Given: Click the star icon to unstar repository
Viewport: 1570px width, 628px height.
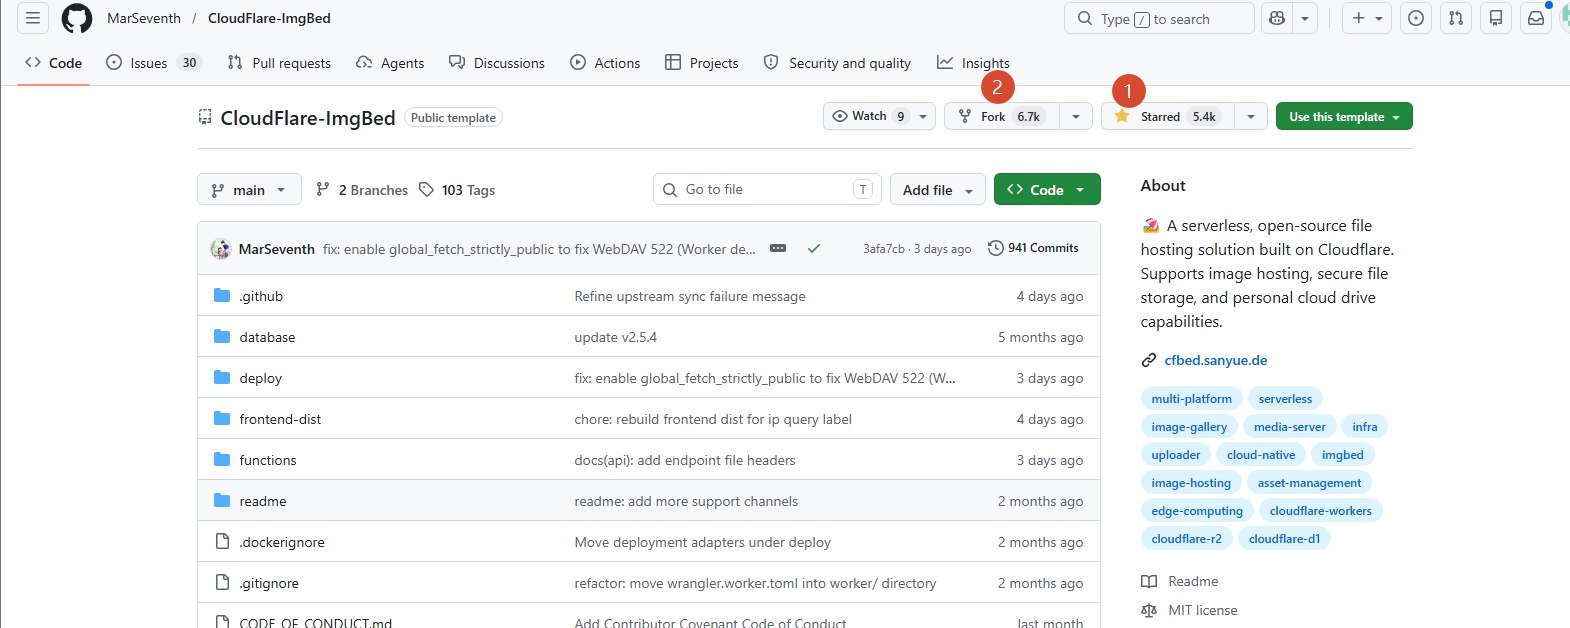Looking at the screenshot, I should (x=1122, y=116).
